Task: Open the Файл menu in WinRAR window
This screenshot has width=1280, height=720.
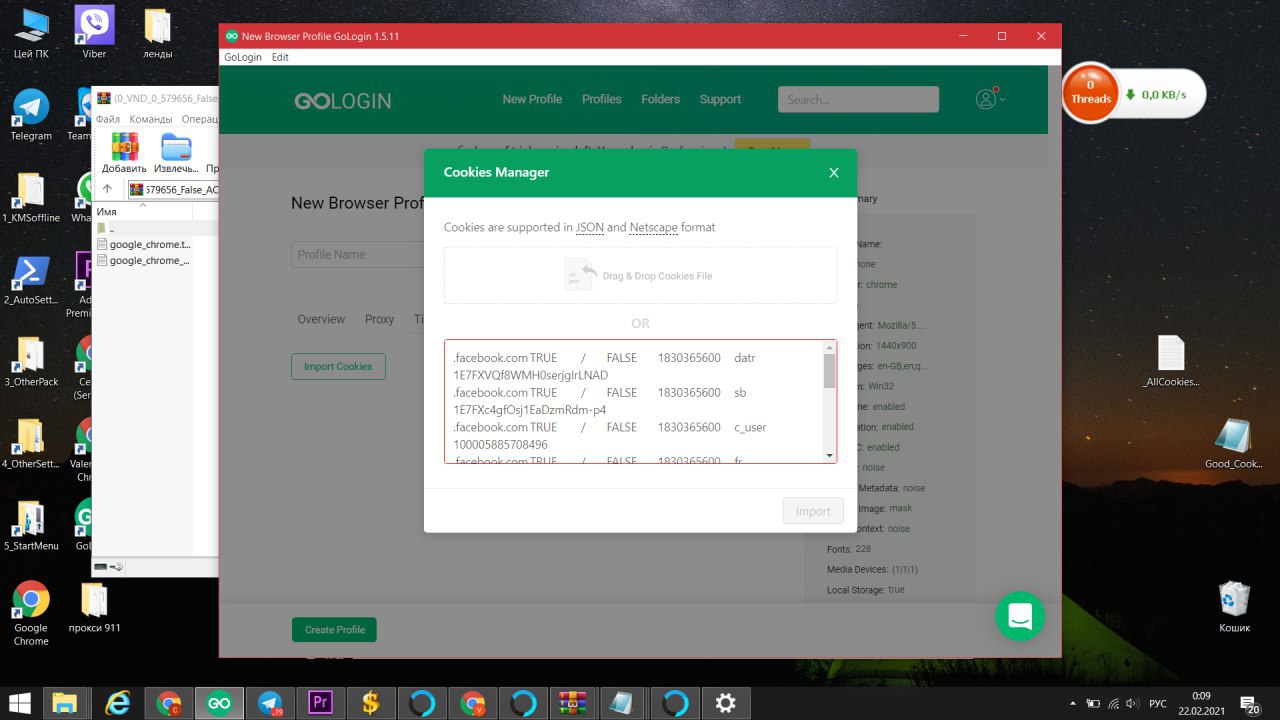Action: pos(108,119)
